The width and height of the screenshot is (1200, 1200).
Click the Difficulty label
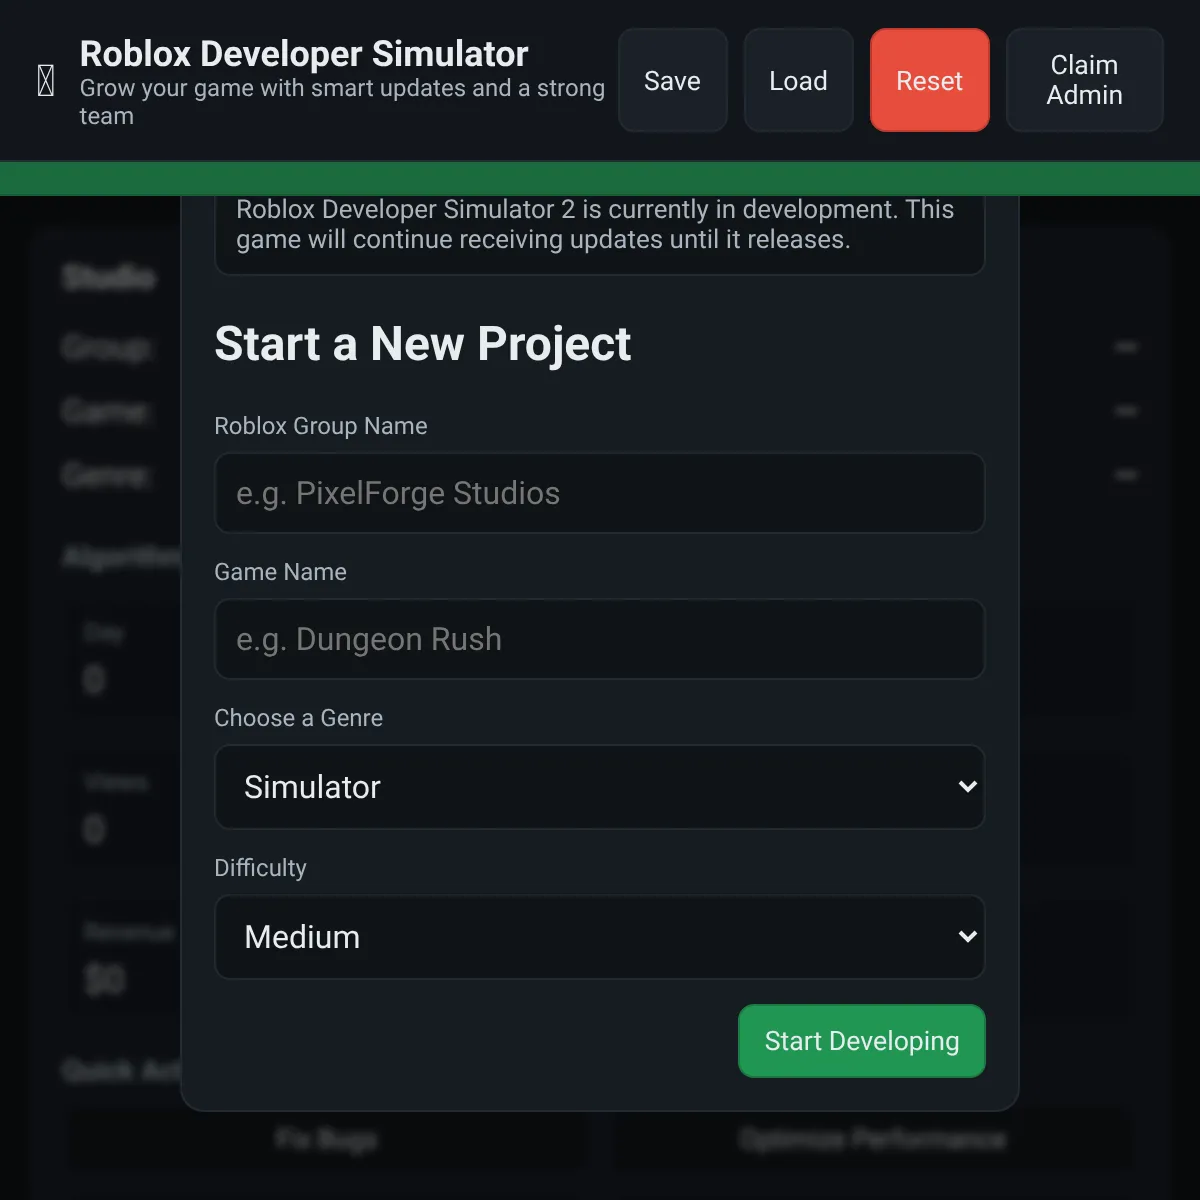(260, 868)
